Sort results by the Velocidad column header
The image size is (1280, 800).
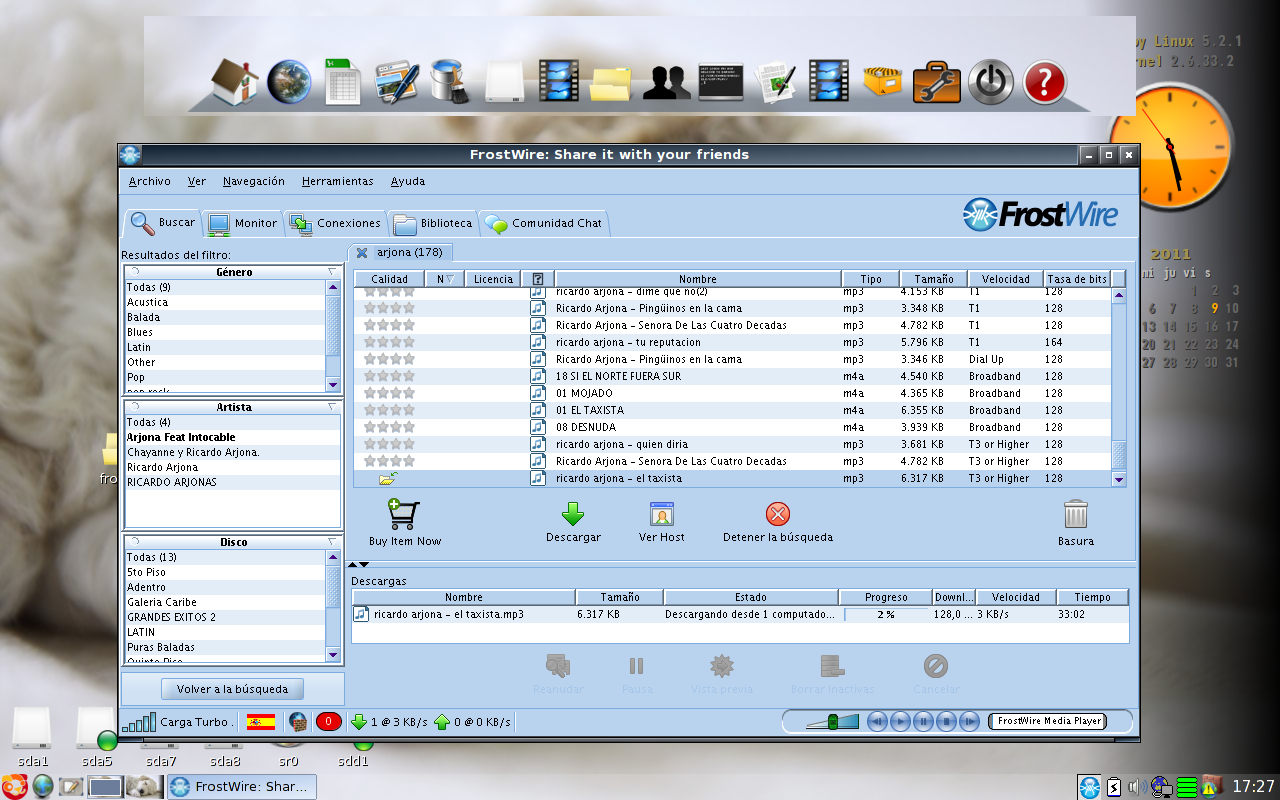click(x=1006, y=279)
